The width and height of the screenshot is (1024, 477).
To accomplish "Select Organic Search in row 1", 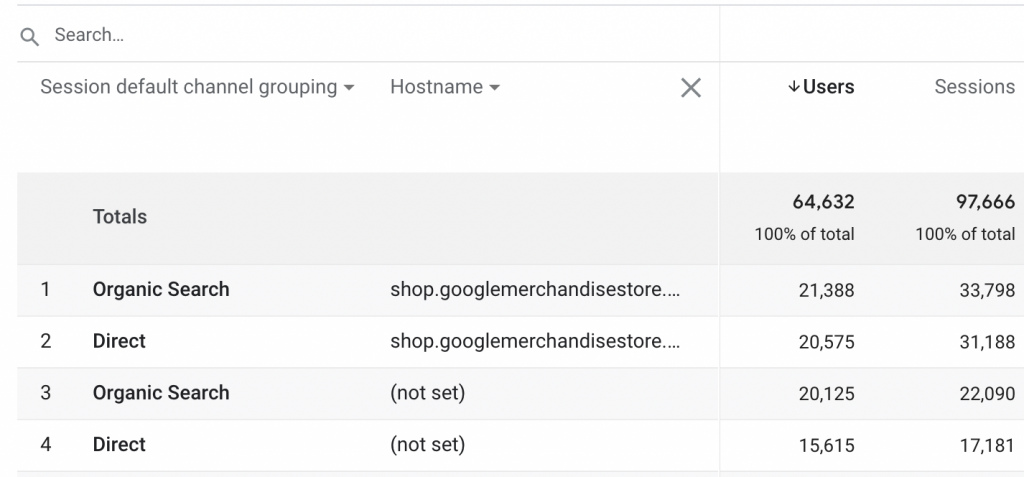I will pos(161,289).
